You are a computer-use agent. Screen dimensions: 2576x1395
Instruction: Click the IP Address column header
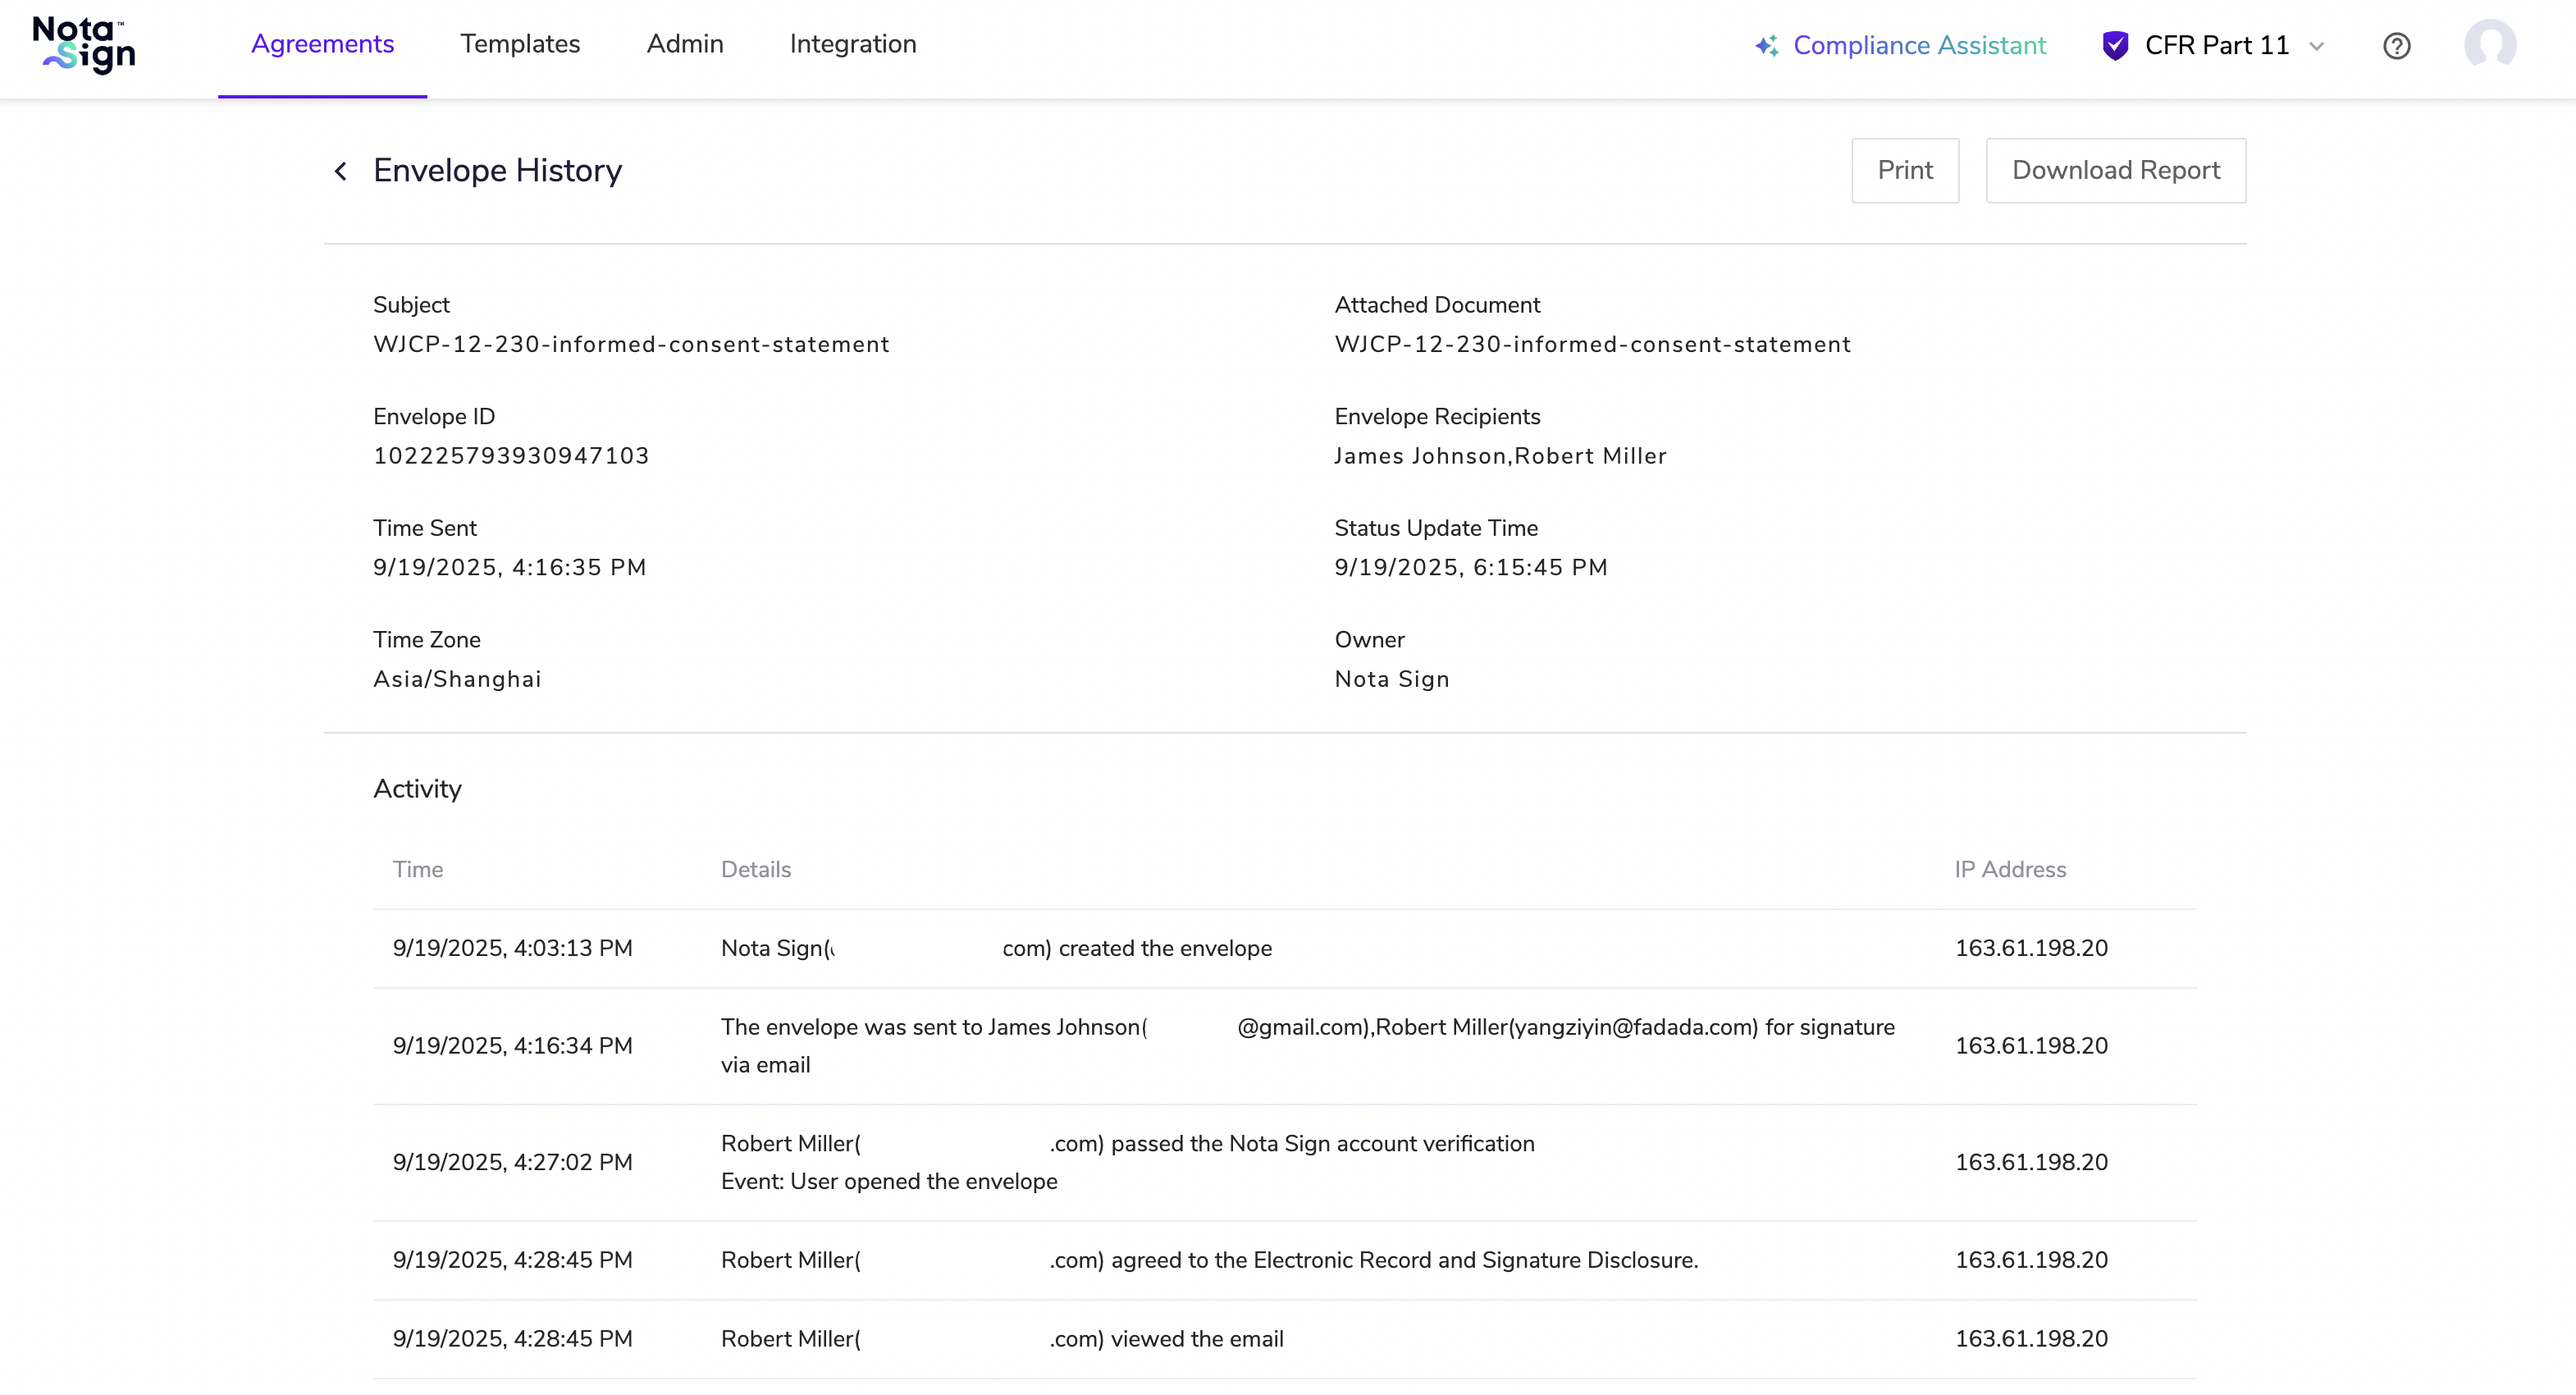(2010, 870)
